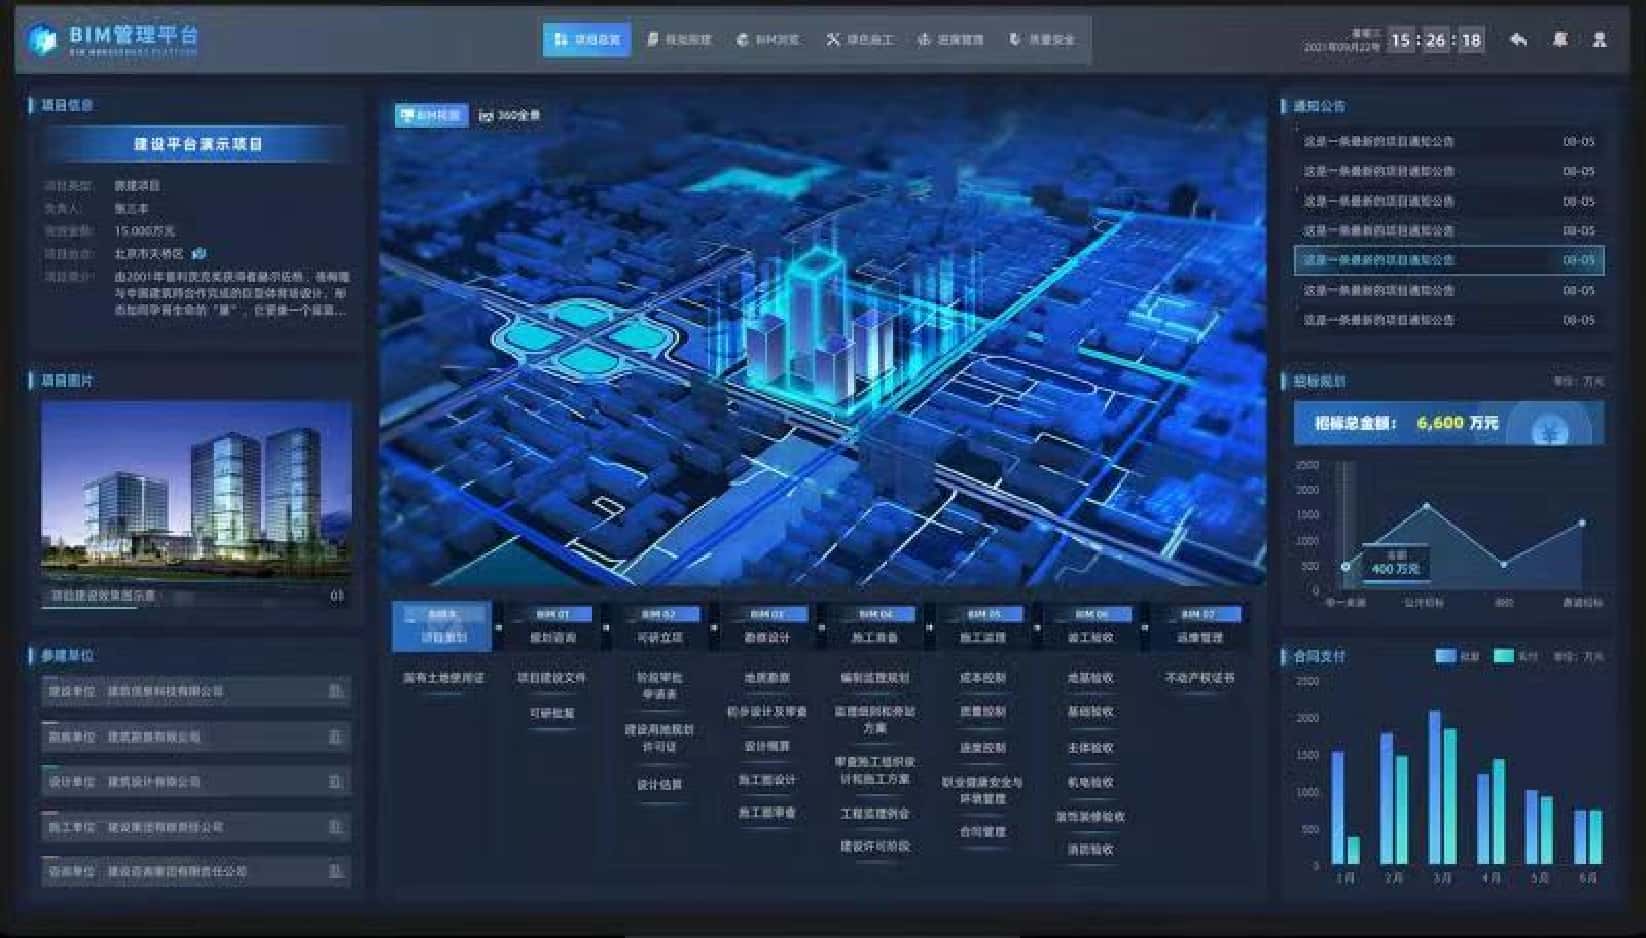Open details icon on 建设单位 row
Image resolution: width=1646 pixels, height=938 pixels.
[x=336, y=691]
